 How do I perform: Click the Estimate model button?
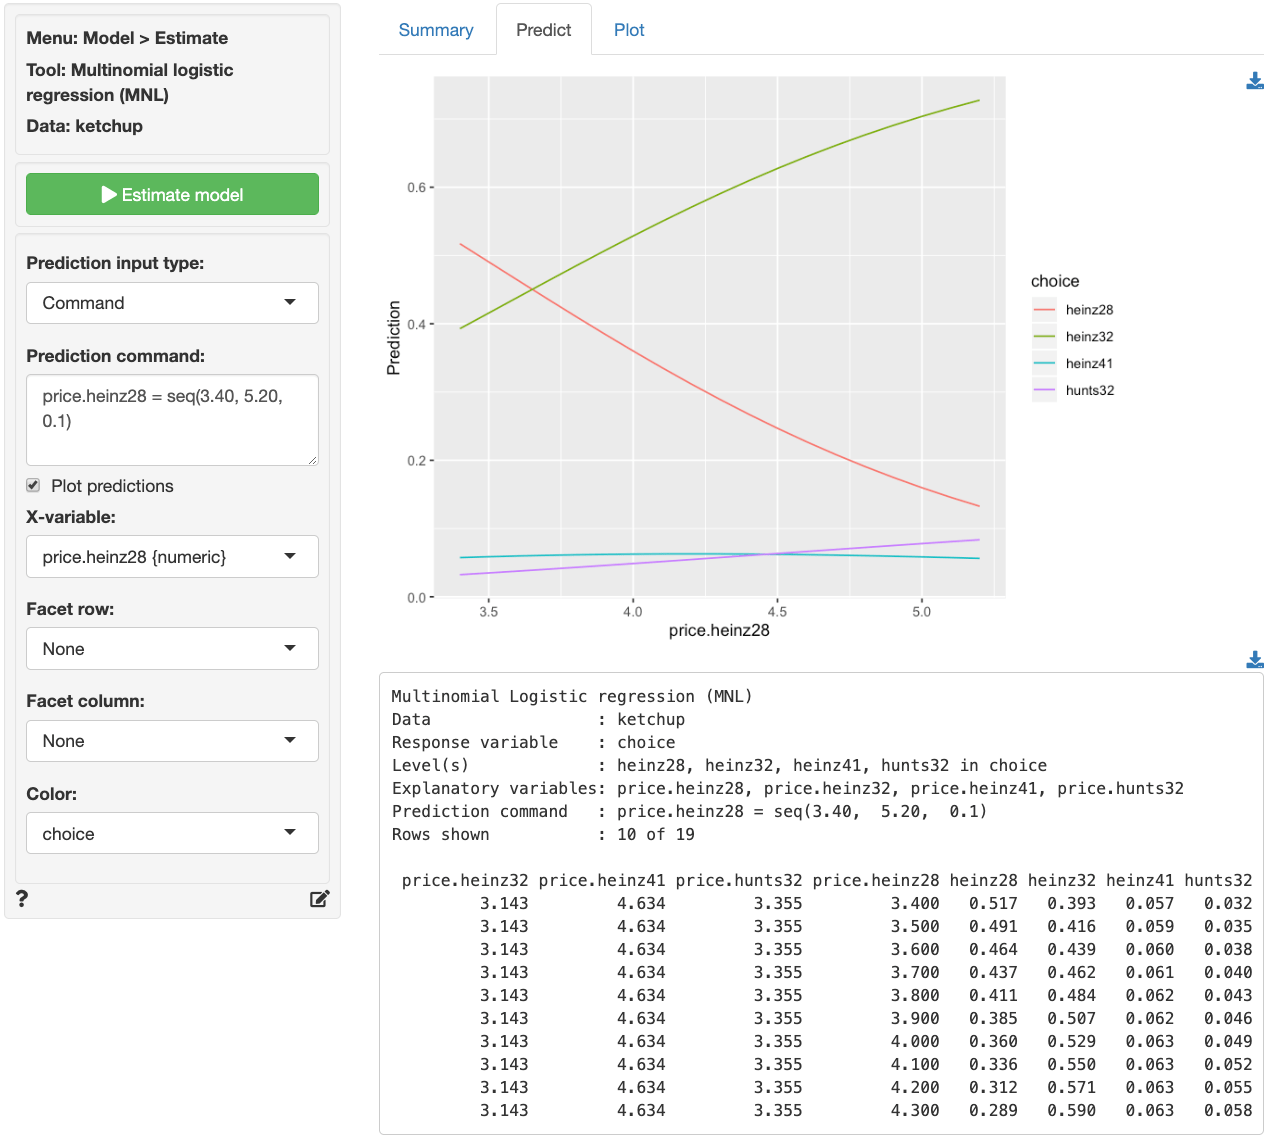(x=171, y=194)
